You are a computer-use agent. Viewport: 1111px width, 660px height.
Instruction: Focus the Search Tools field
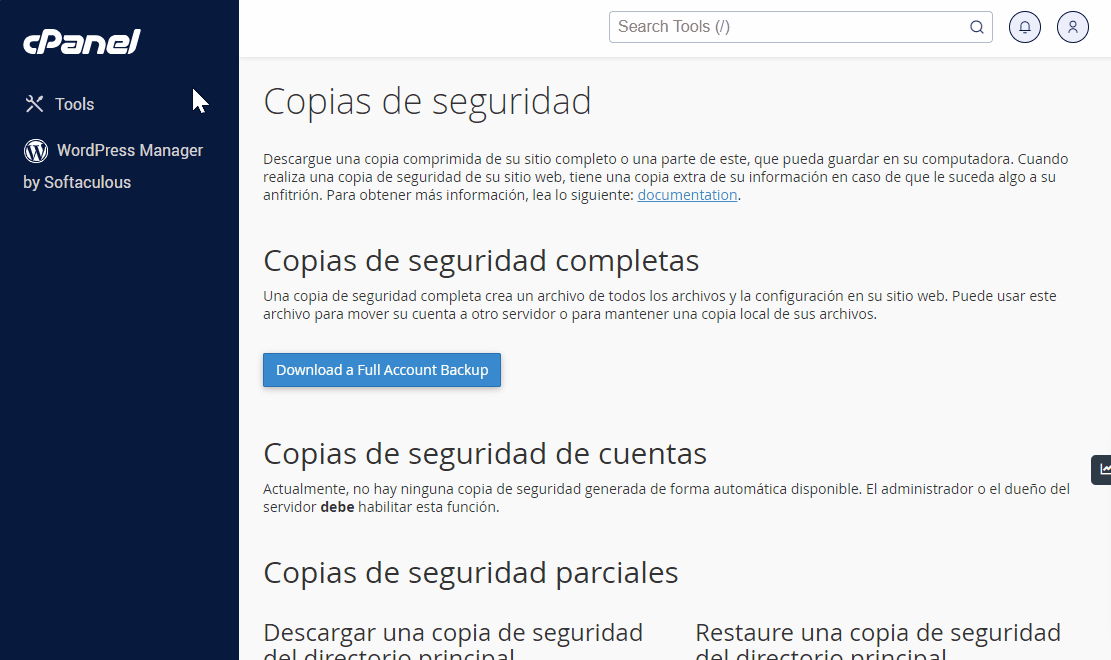point(801,27)
